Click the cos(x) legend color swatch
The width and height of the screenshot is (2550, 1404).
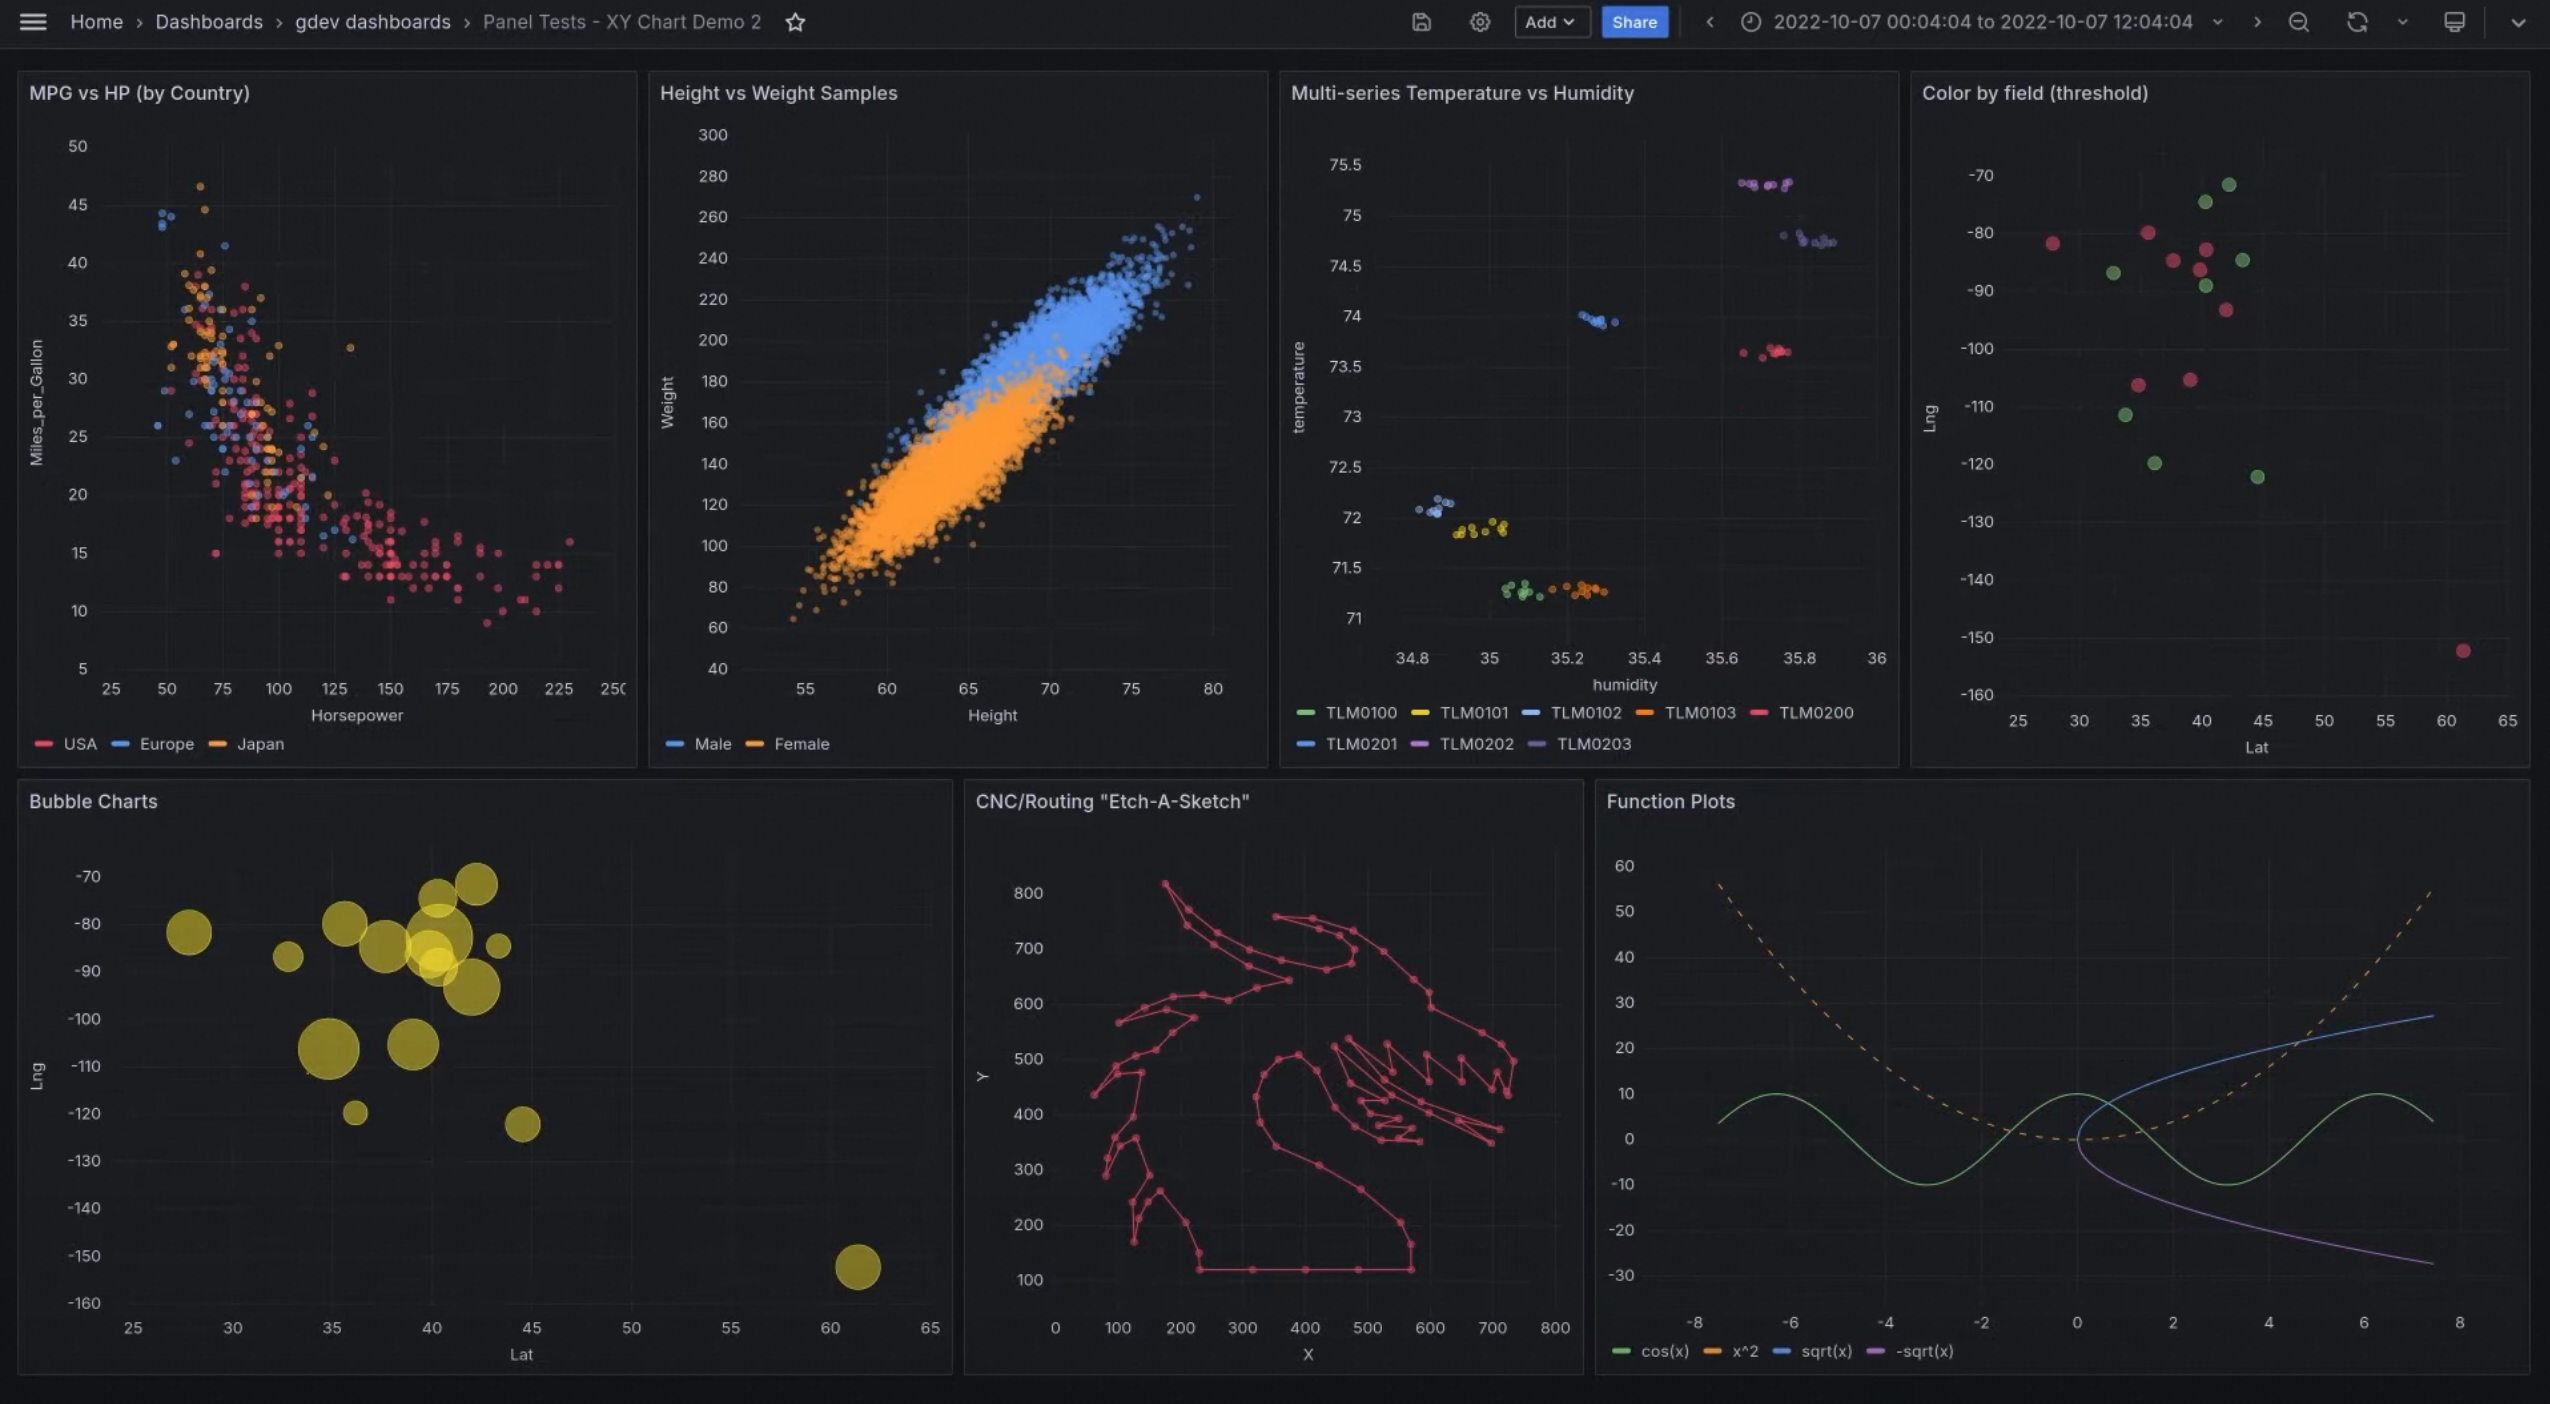[x=1621, y=1352]
